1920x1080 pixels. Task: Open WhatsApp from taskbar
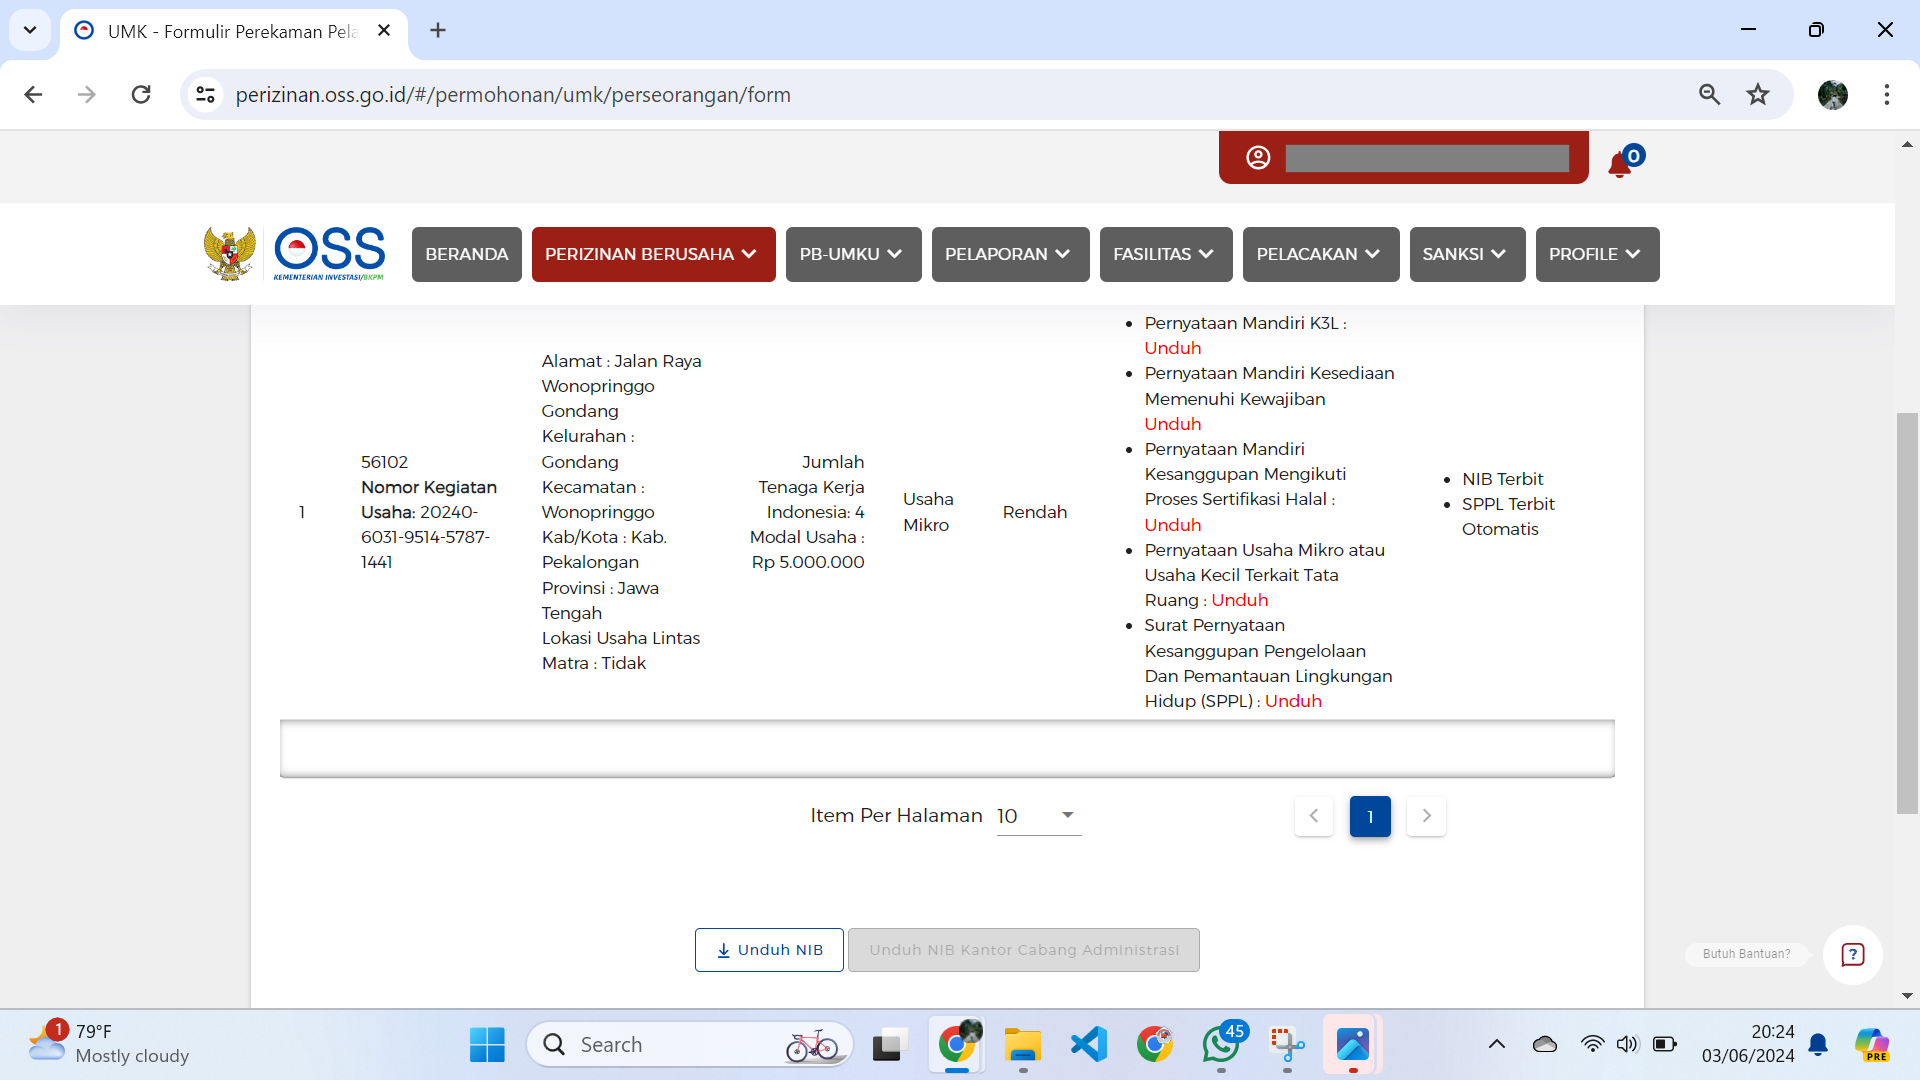[x=1221, y=1045]
